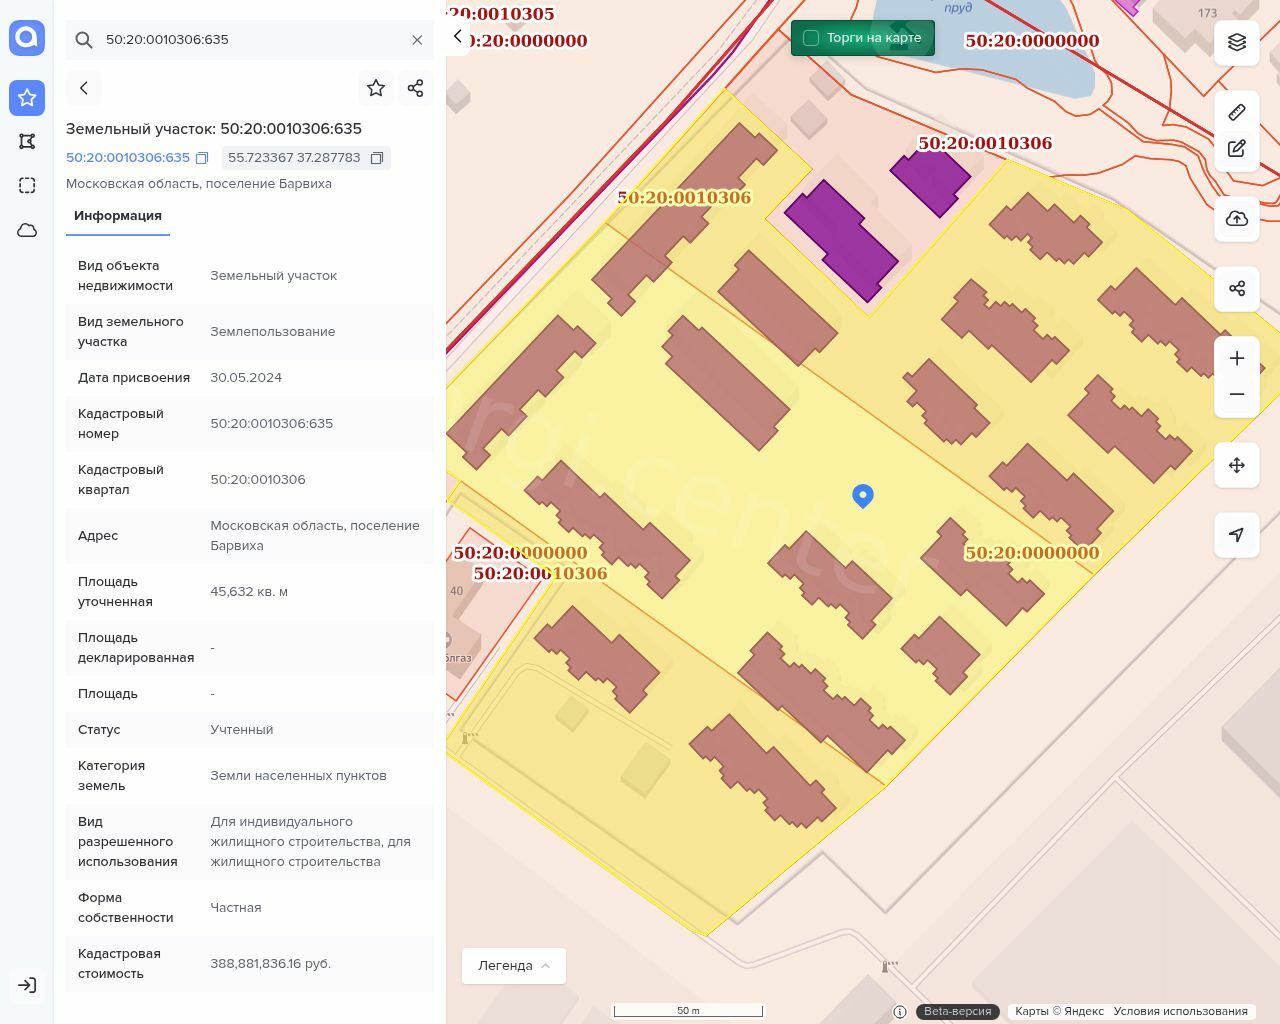Screen dimensions: 1280x1024
Task: Activate the dashed rectangle selection tool
Action: pyautogui.click(x=27, y=185)
